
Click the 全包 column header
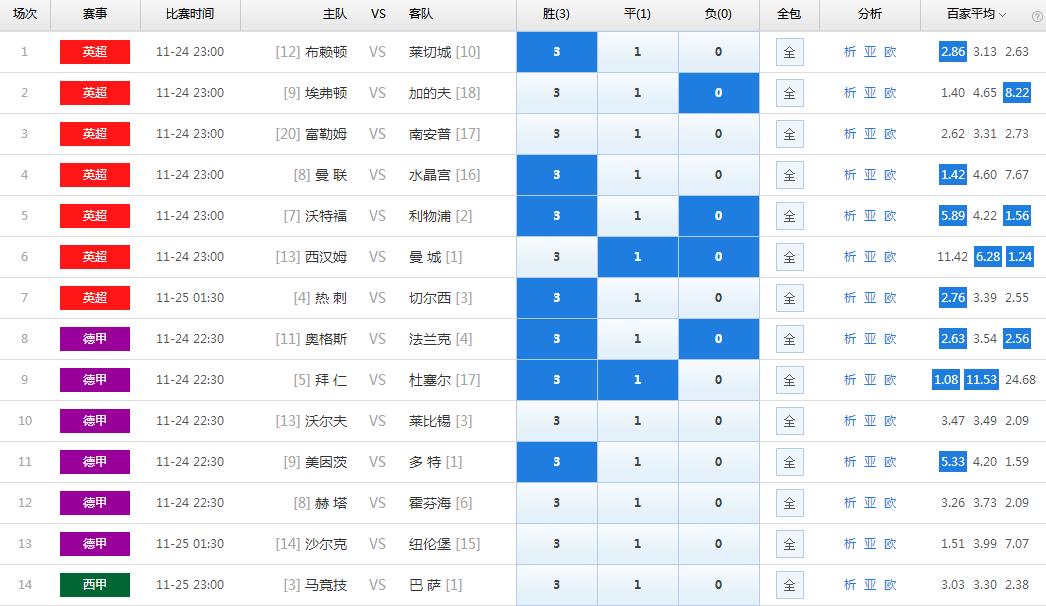(789, 14)
